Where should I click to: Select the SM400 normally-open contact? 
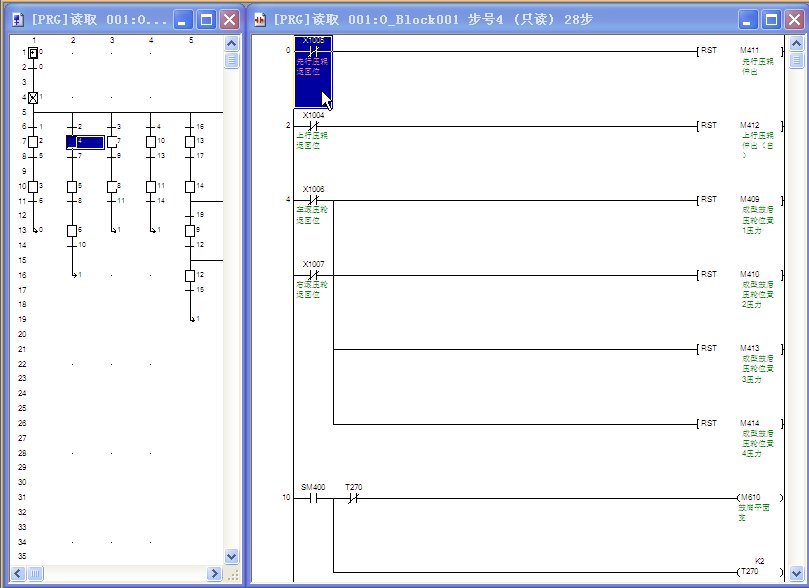[x=312, y=498]
